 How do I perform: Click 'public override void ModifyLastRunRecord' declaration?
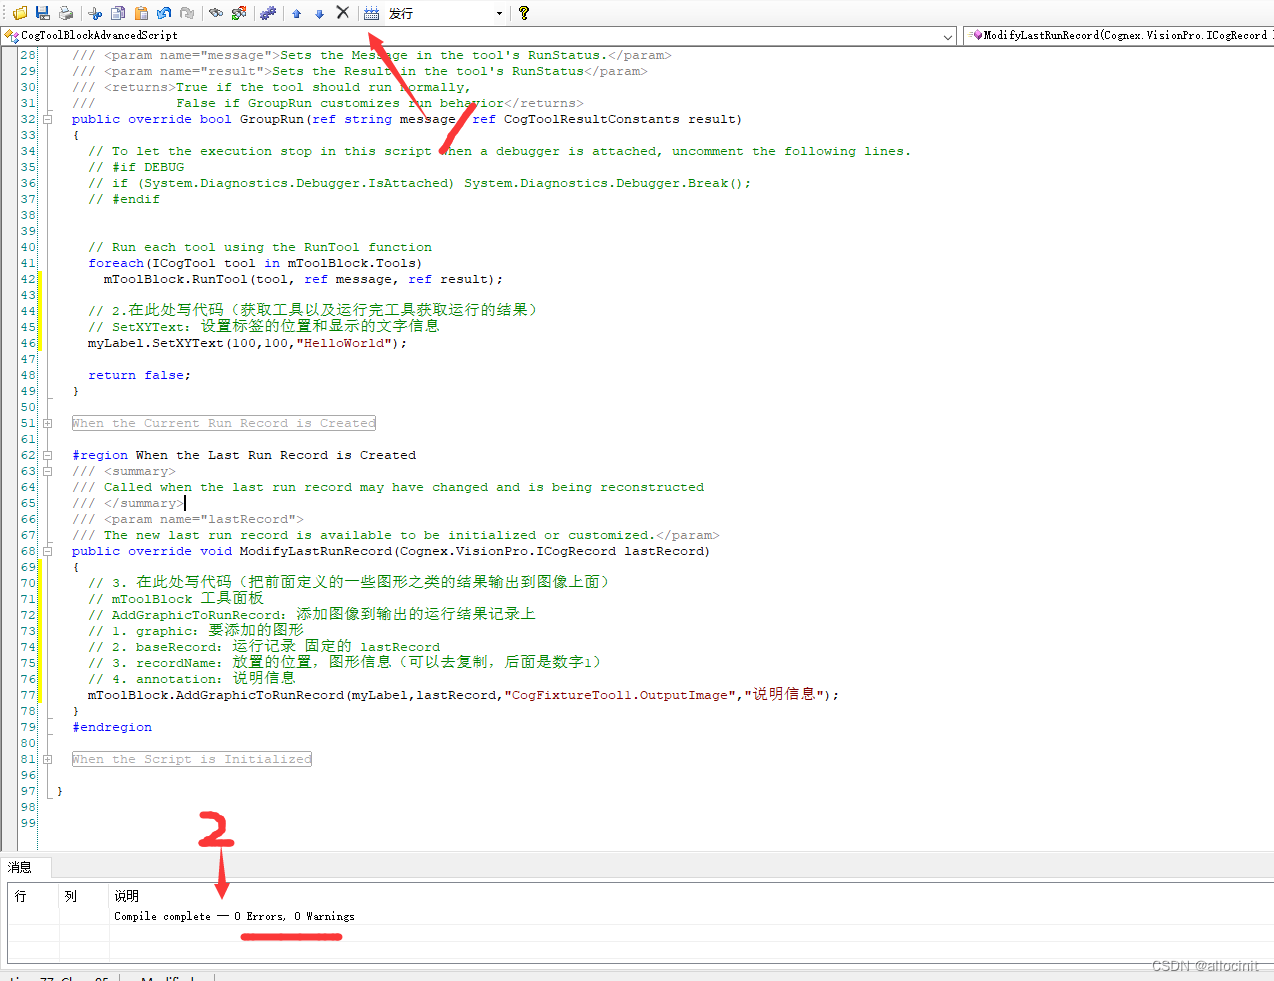pyautogui.click(x=390, y=551)
